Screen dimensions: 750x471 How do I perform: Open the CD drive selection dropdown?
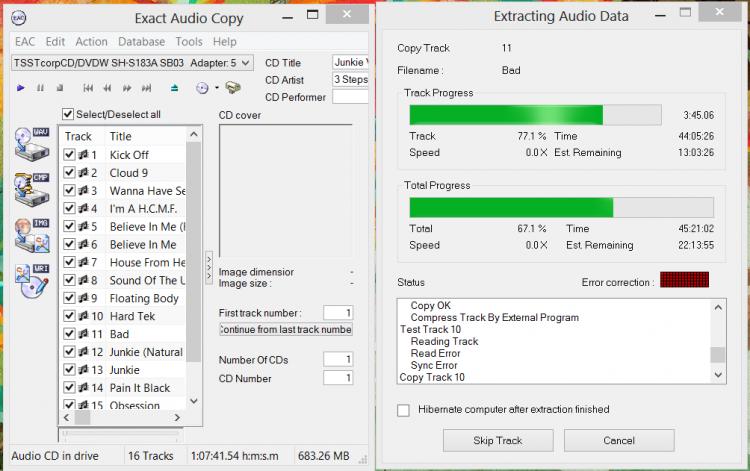[x=132, y=63]
